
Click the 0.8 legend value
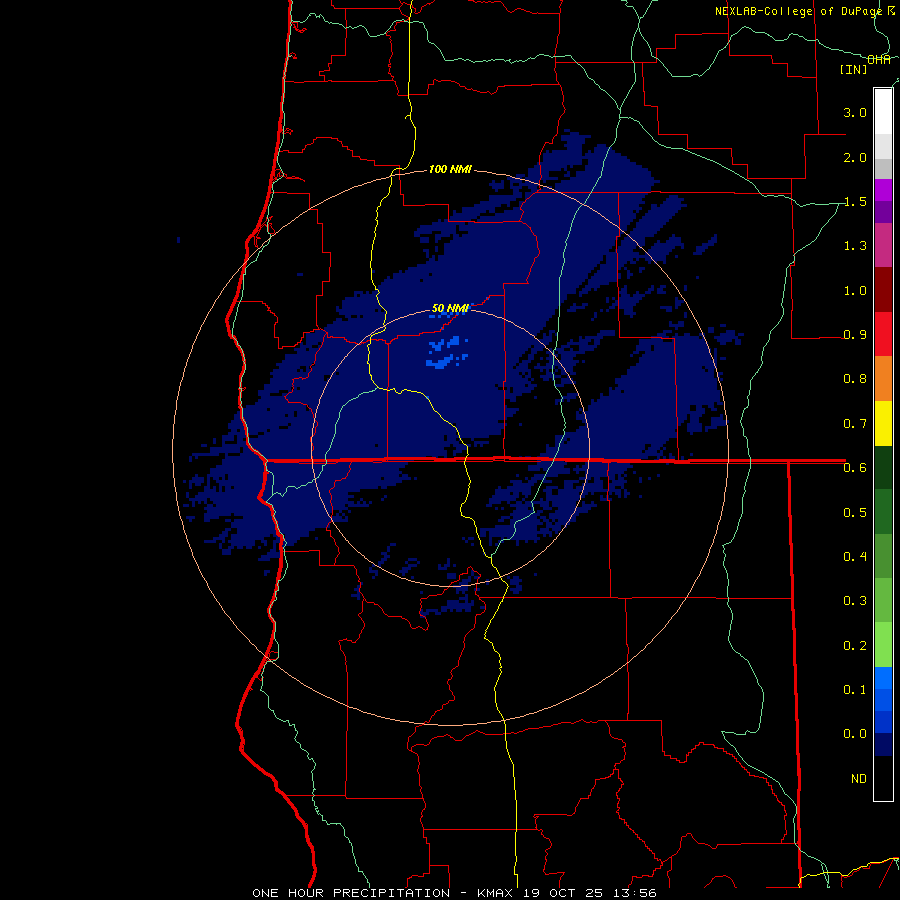pyautogui.click(x=855, y=379)
